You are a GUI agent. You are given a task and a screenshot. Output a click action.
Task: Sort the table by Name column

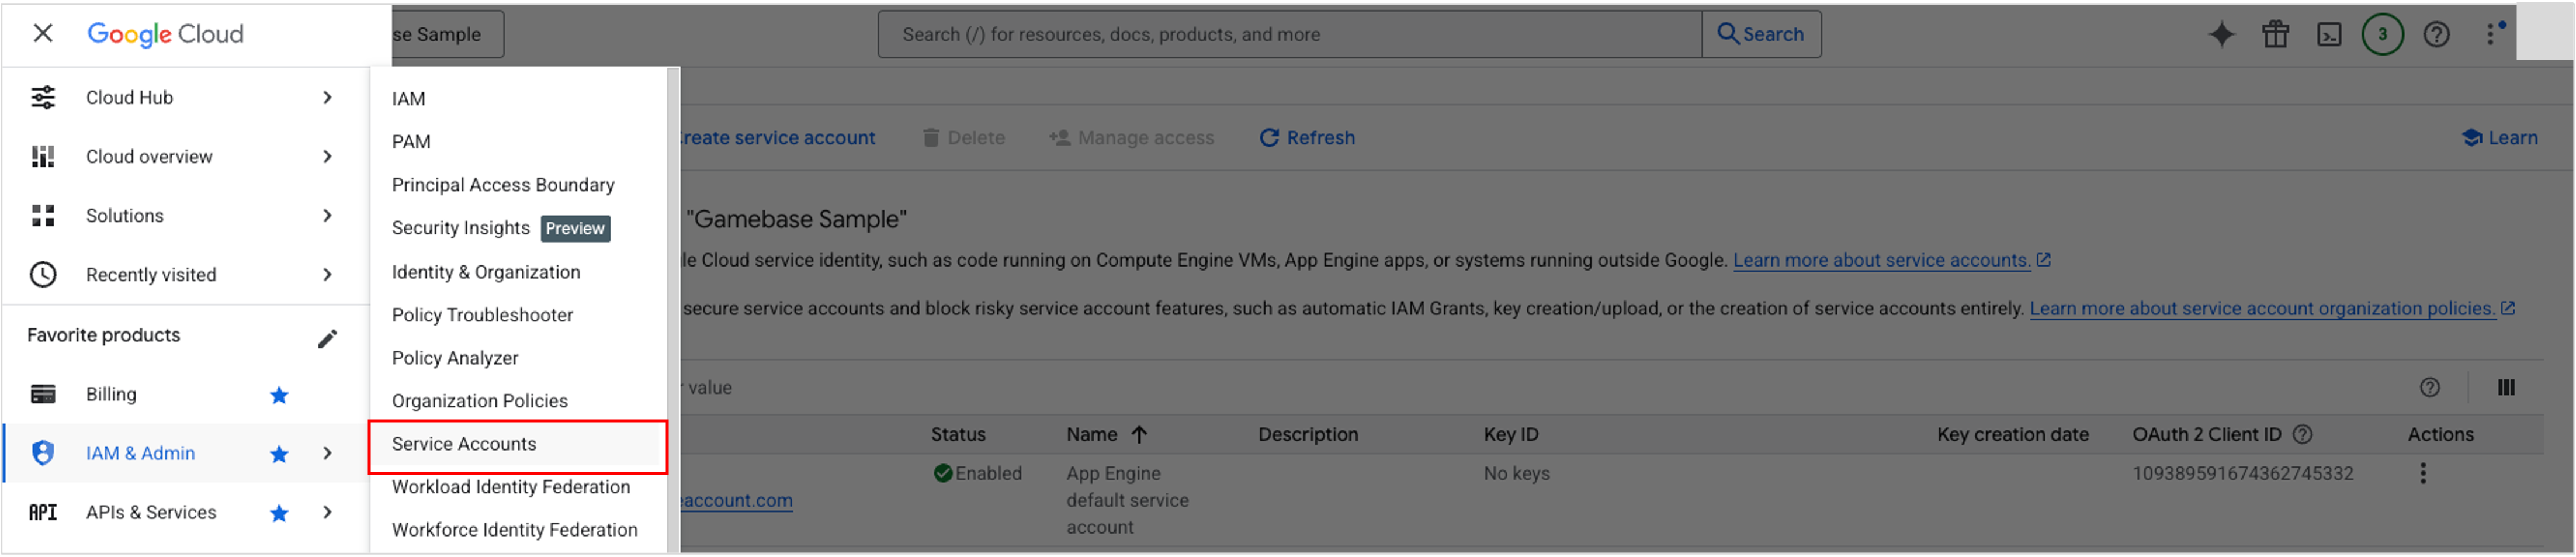point(1106,435)
